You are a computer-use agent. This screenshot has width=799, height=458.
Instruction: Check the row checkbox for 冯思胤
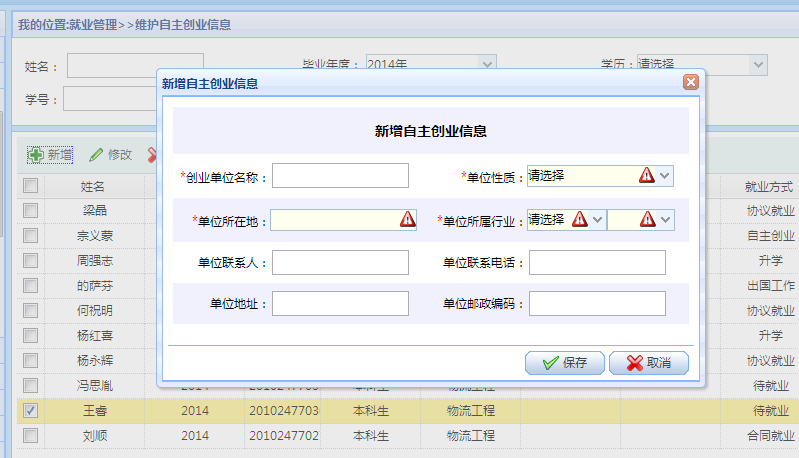point(31,385)
